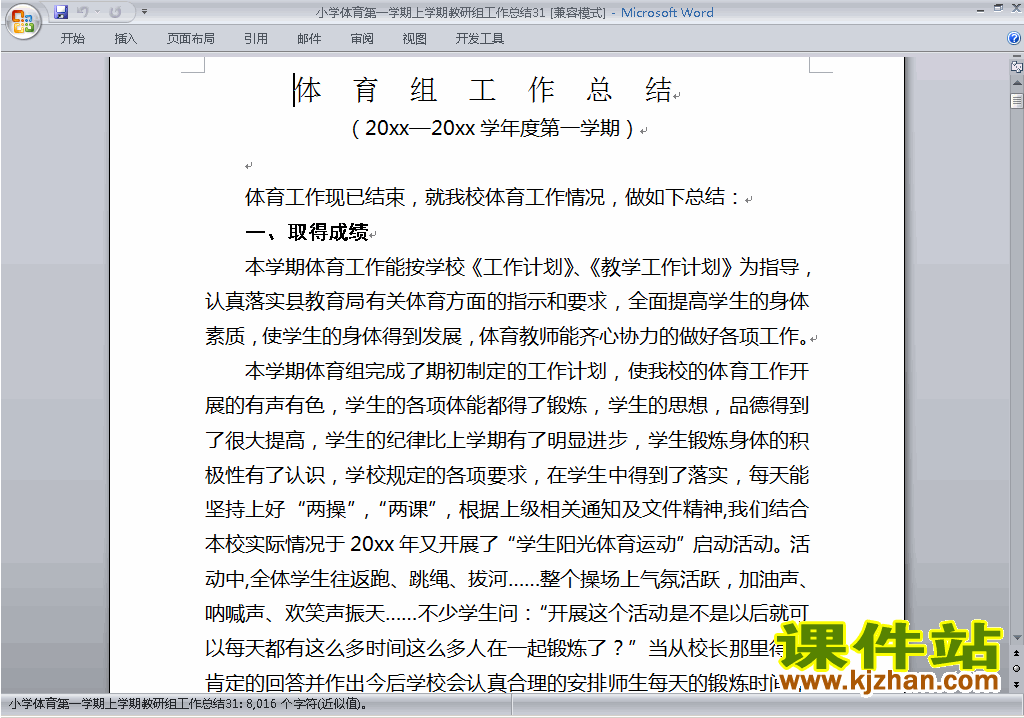Click the Redo icon in the quick access toolbar
This screenshot has width=1024, height=718.
click(116, 12)
